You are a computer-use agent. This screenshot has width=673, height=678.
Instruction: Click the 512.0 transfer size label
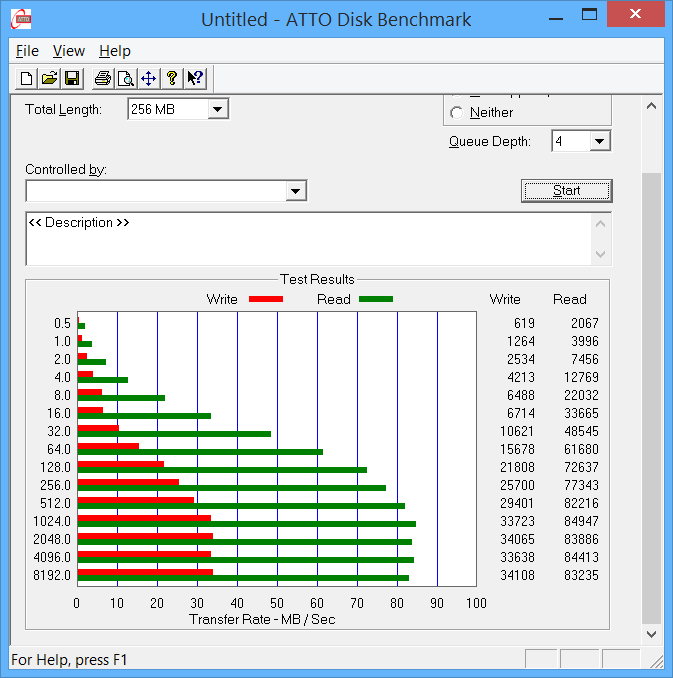[55, 503]
